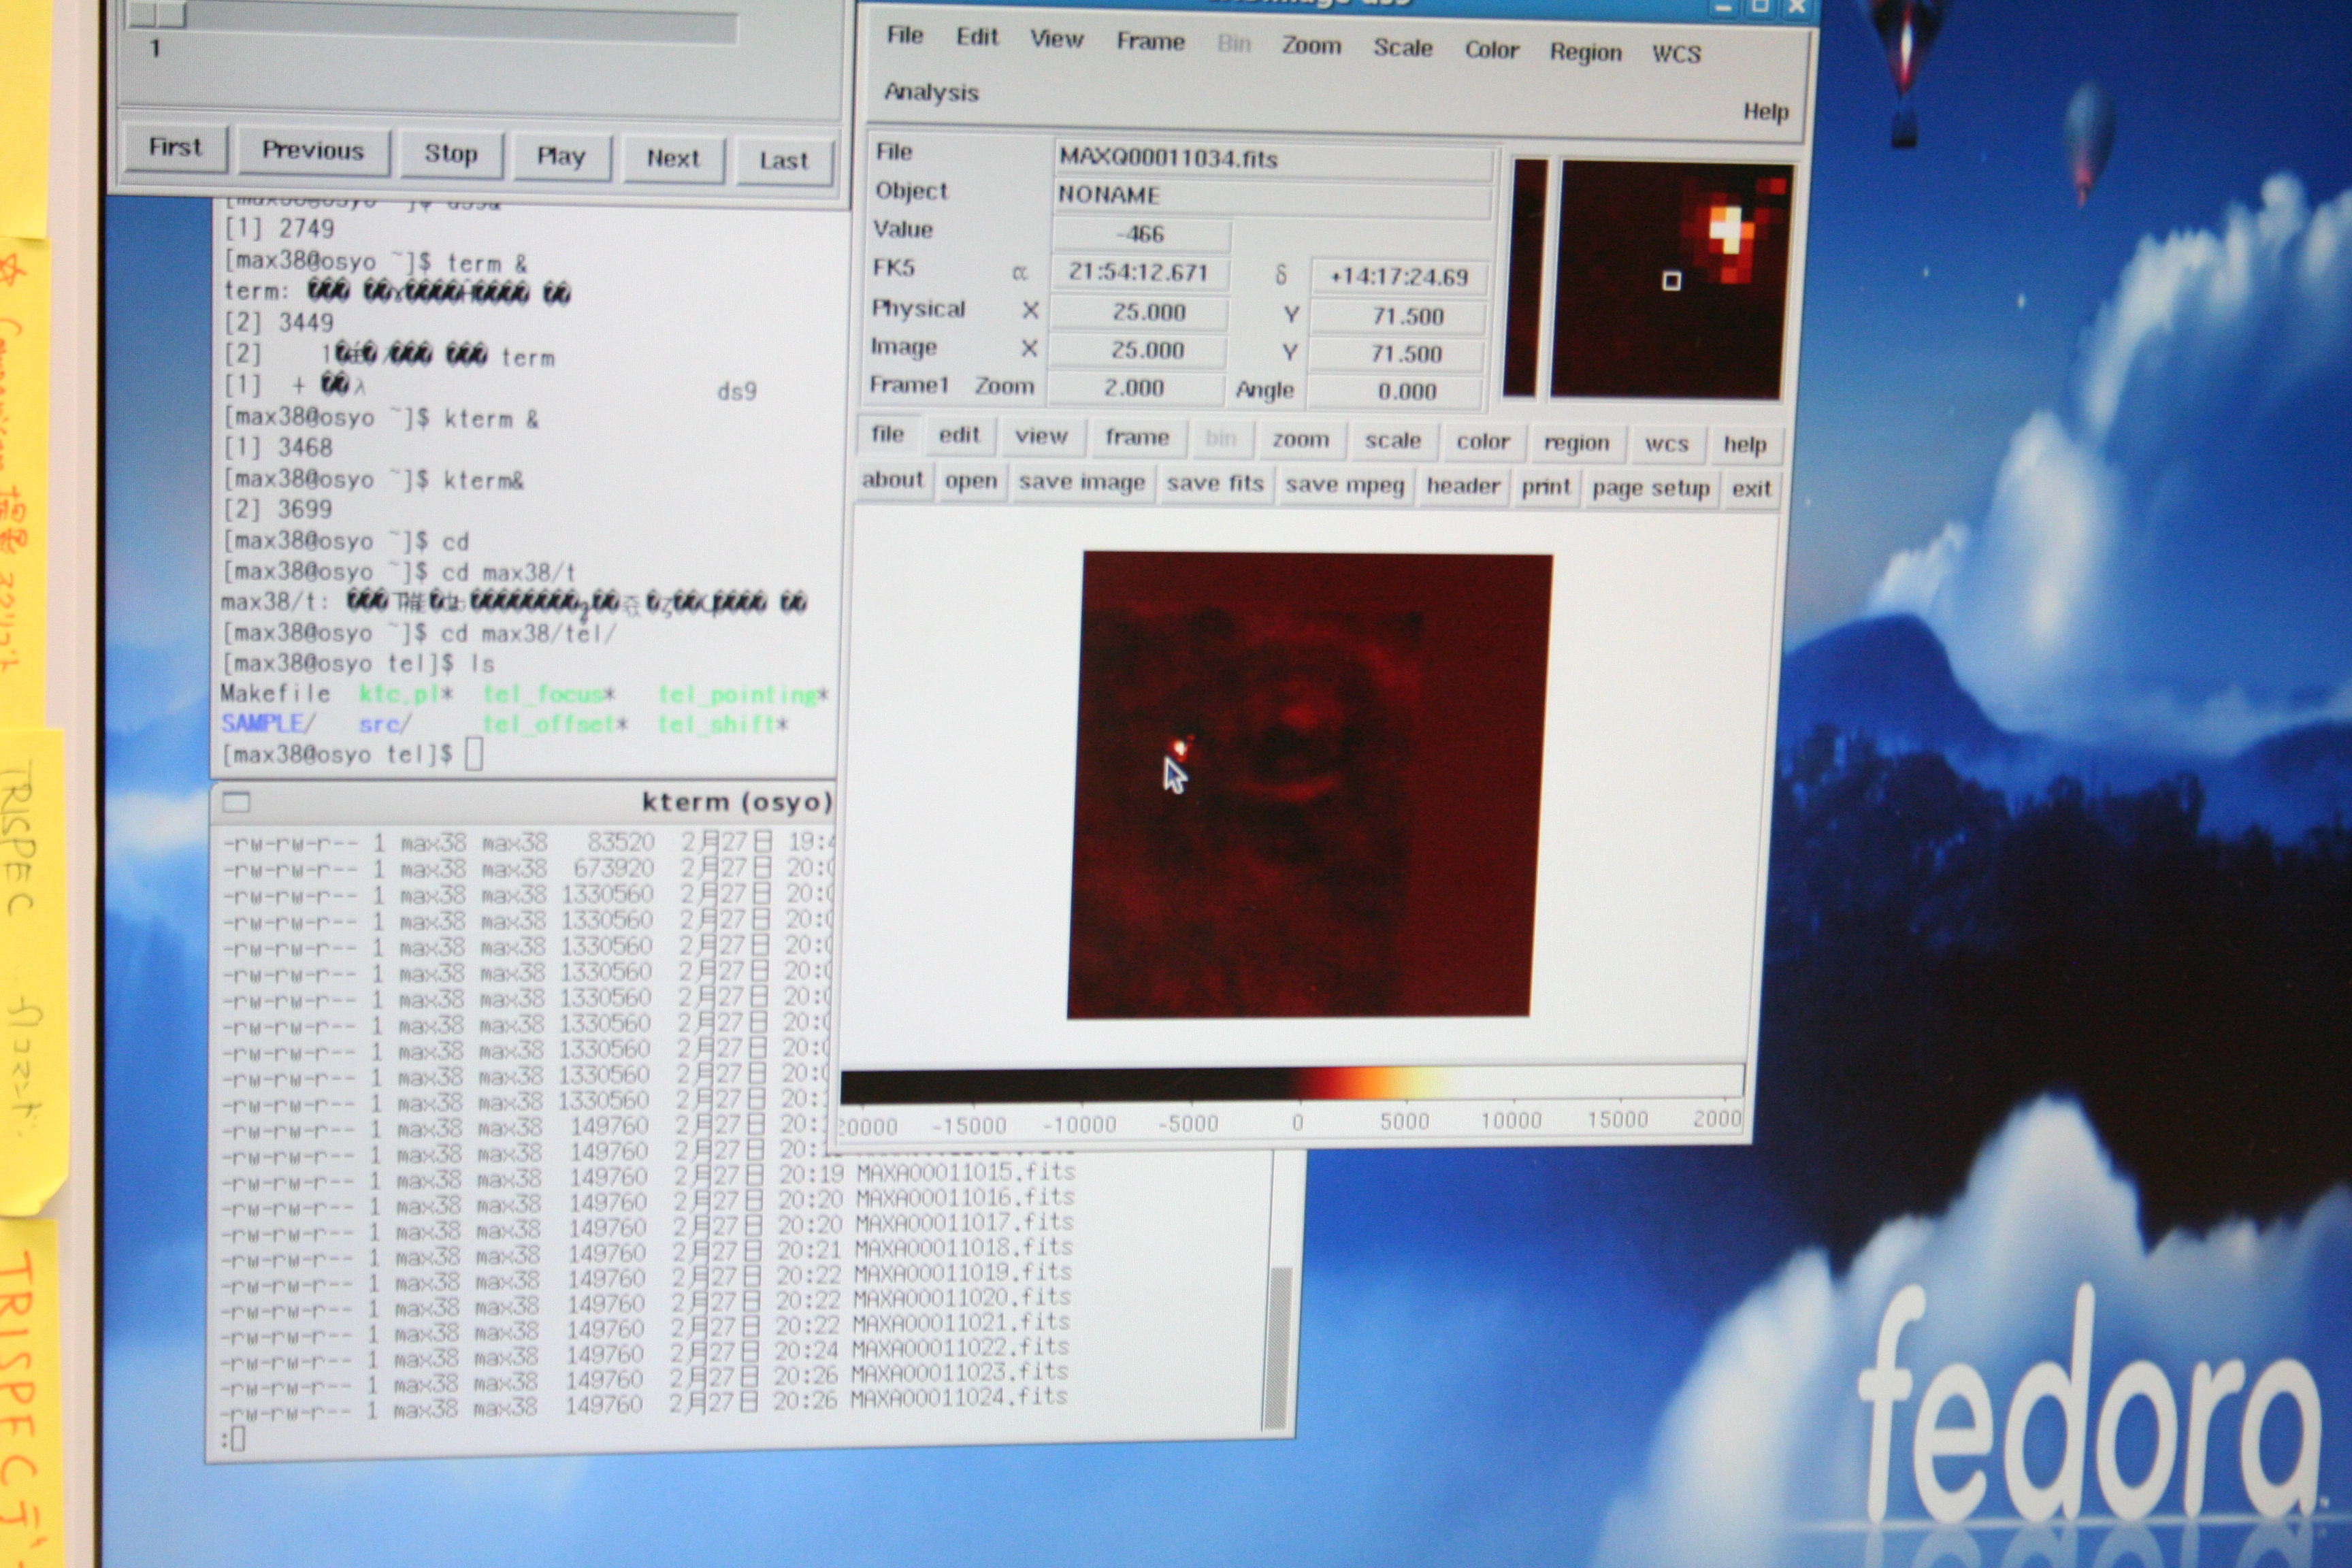Open the Edit menu in ds9
Screen dimensions: 2352x1568
click(976, 37)
